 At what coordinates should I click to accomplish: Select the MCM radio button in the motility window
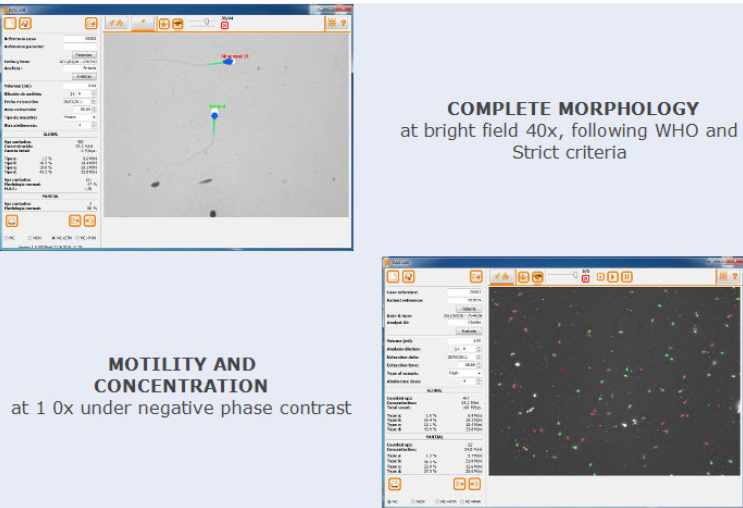[413, 500]
